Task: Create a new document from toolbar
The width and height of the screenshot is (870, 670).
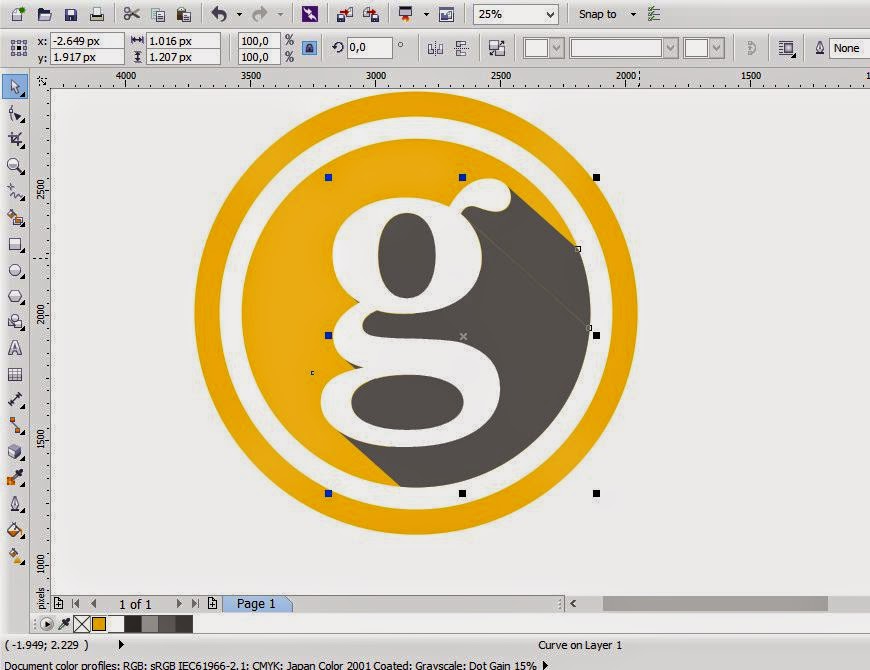Action: pos(18,14)
